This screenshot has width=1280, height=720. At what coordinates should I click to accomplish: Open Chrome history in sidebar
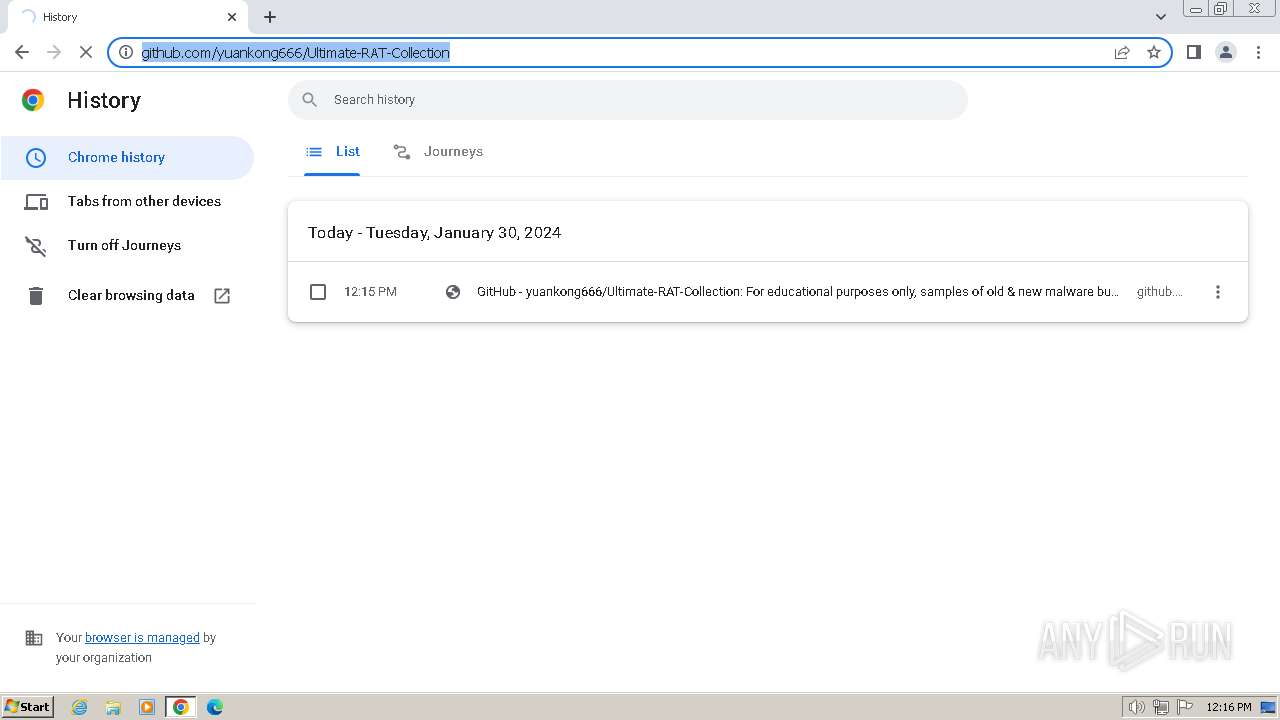pyautogui.click(x=127, y=157)
